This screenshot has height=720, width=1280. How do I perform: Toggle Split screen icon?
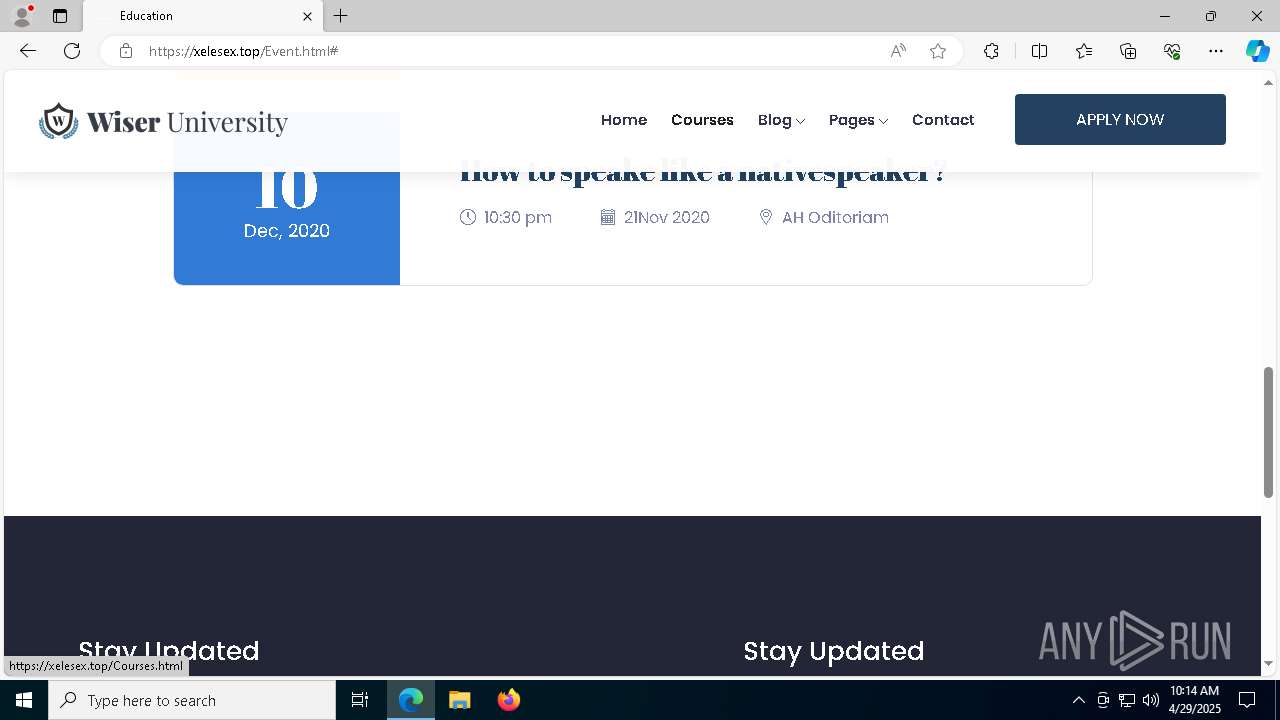[1039, 51]
